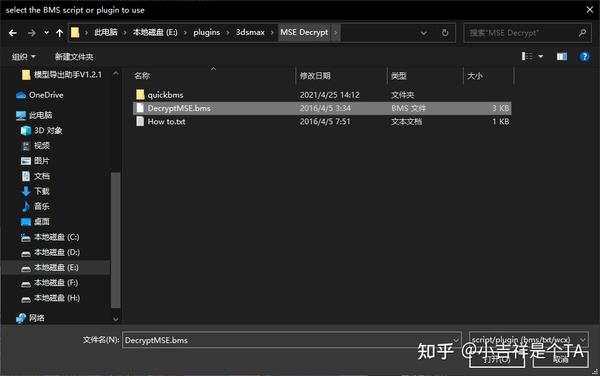Go back with the left arrow
600x376 pixels.
click(13, 33)
